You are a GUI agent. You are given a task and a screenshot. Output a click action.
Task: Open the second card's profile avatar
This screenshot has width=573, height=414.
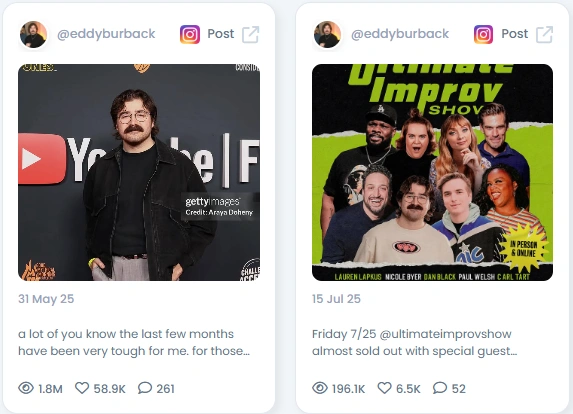[327, 34]
